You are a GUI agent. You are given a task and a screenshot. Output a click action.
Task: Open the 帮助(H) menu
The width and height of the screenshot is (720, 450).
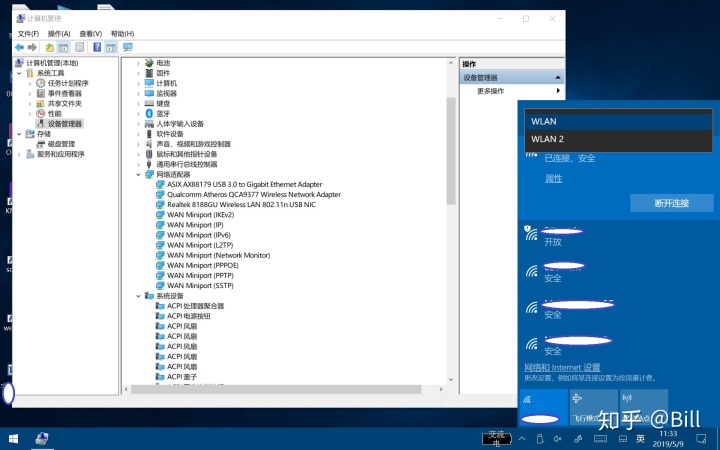pyautogui.click(x=122, y=34)
